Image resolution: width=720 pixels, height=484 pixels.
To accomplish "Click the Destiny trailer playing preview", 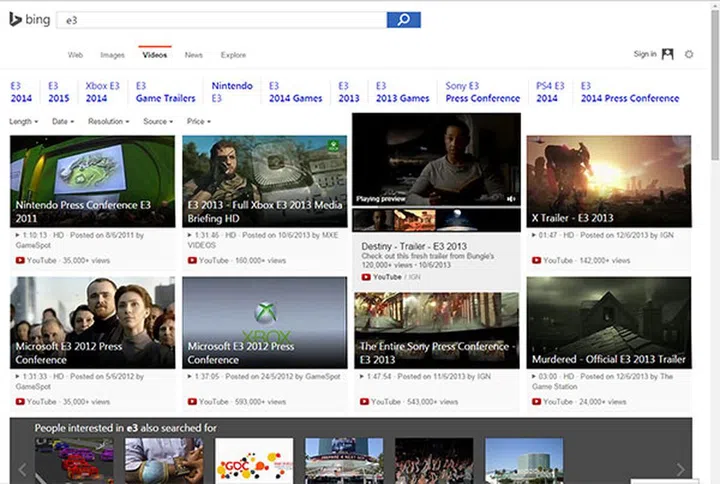I will (x=436, y=159).
